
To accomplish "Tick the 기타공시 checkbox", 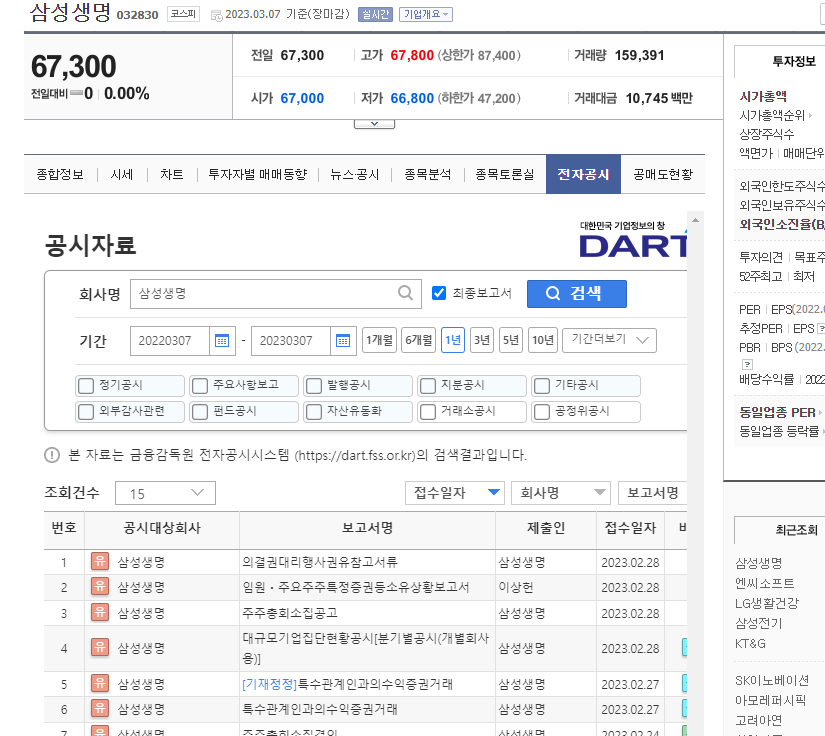I will tap(542, 386).
